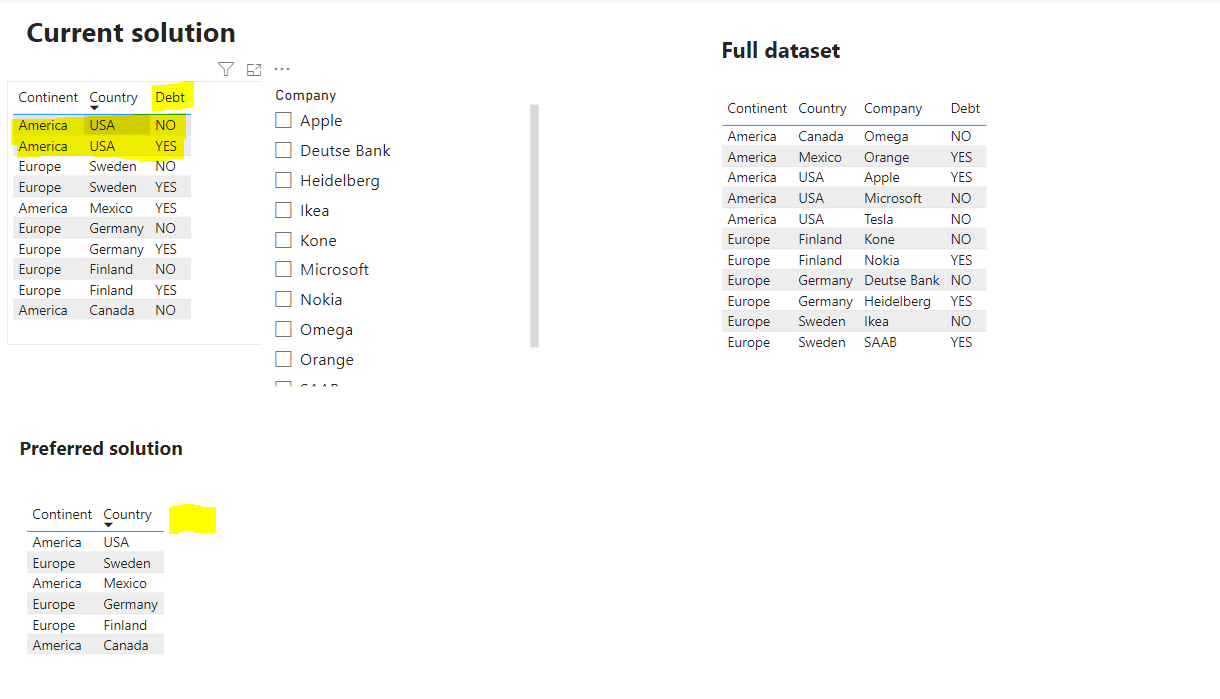
Task: Click the Company slicer scrollbar
Action: (534, 226)
